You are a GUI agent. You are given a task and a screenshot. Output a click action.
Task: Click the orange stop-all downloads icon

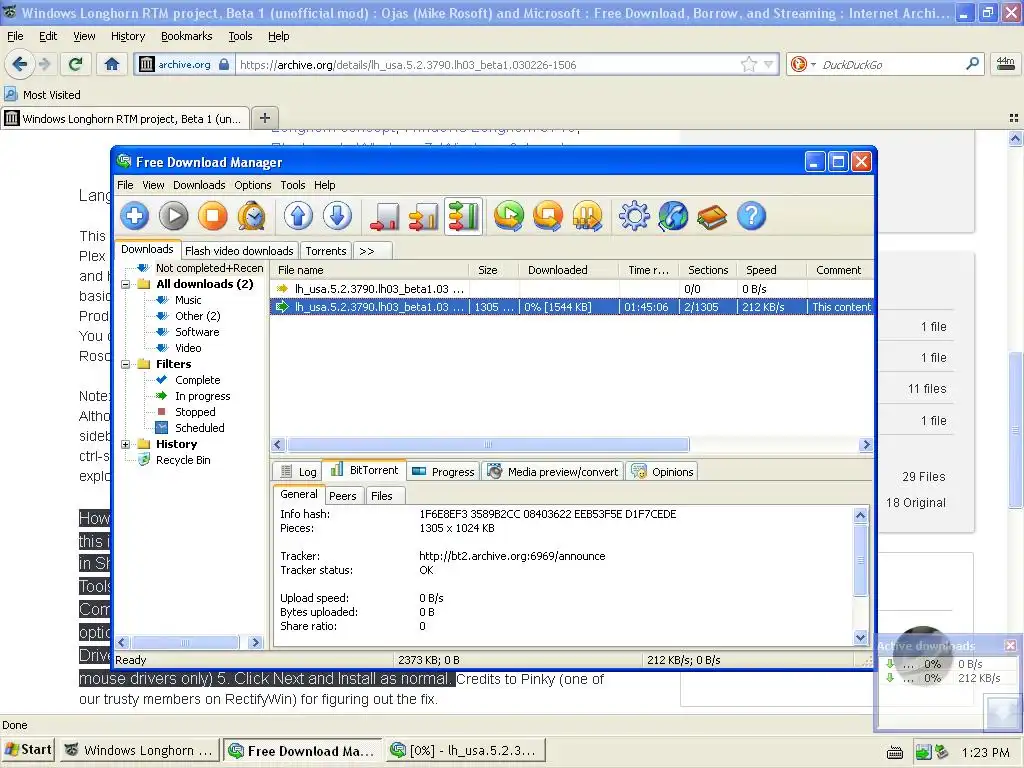(548, 216)
